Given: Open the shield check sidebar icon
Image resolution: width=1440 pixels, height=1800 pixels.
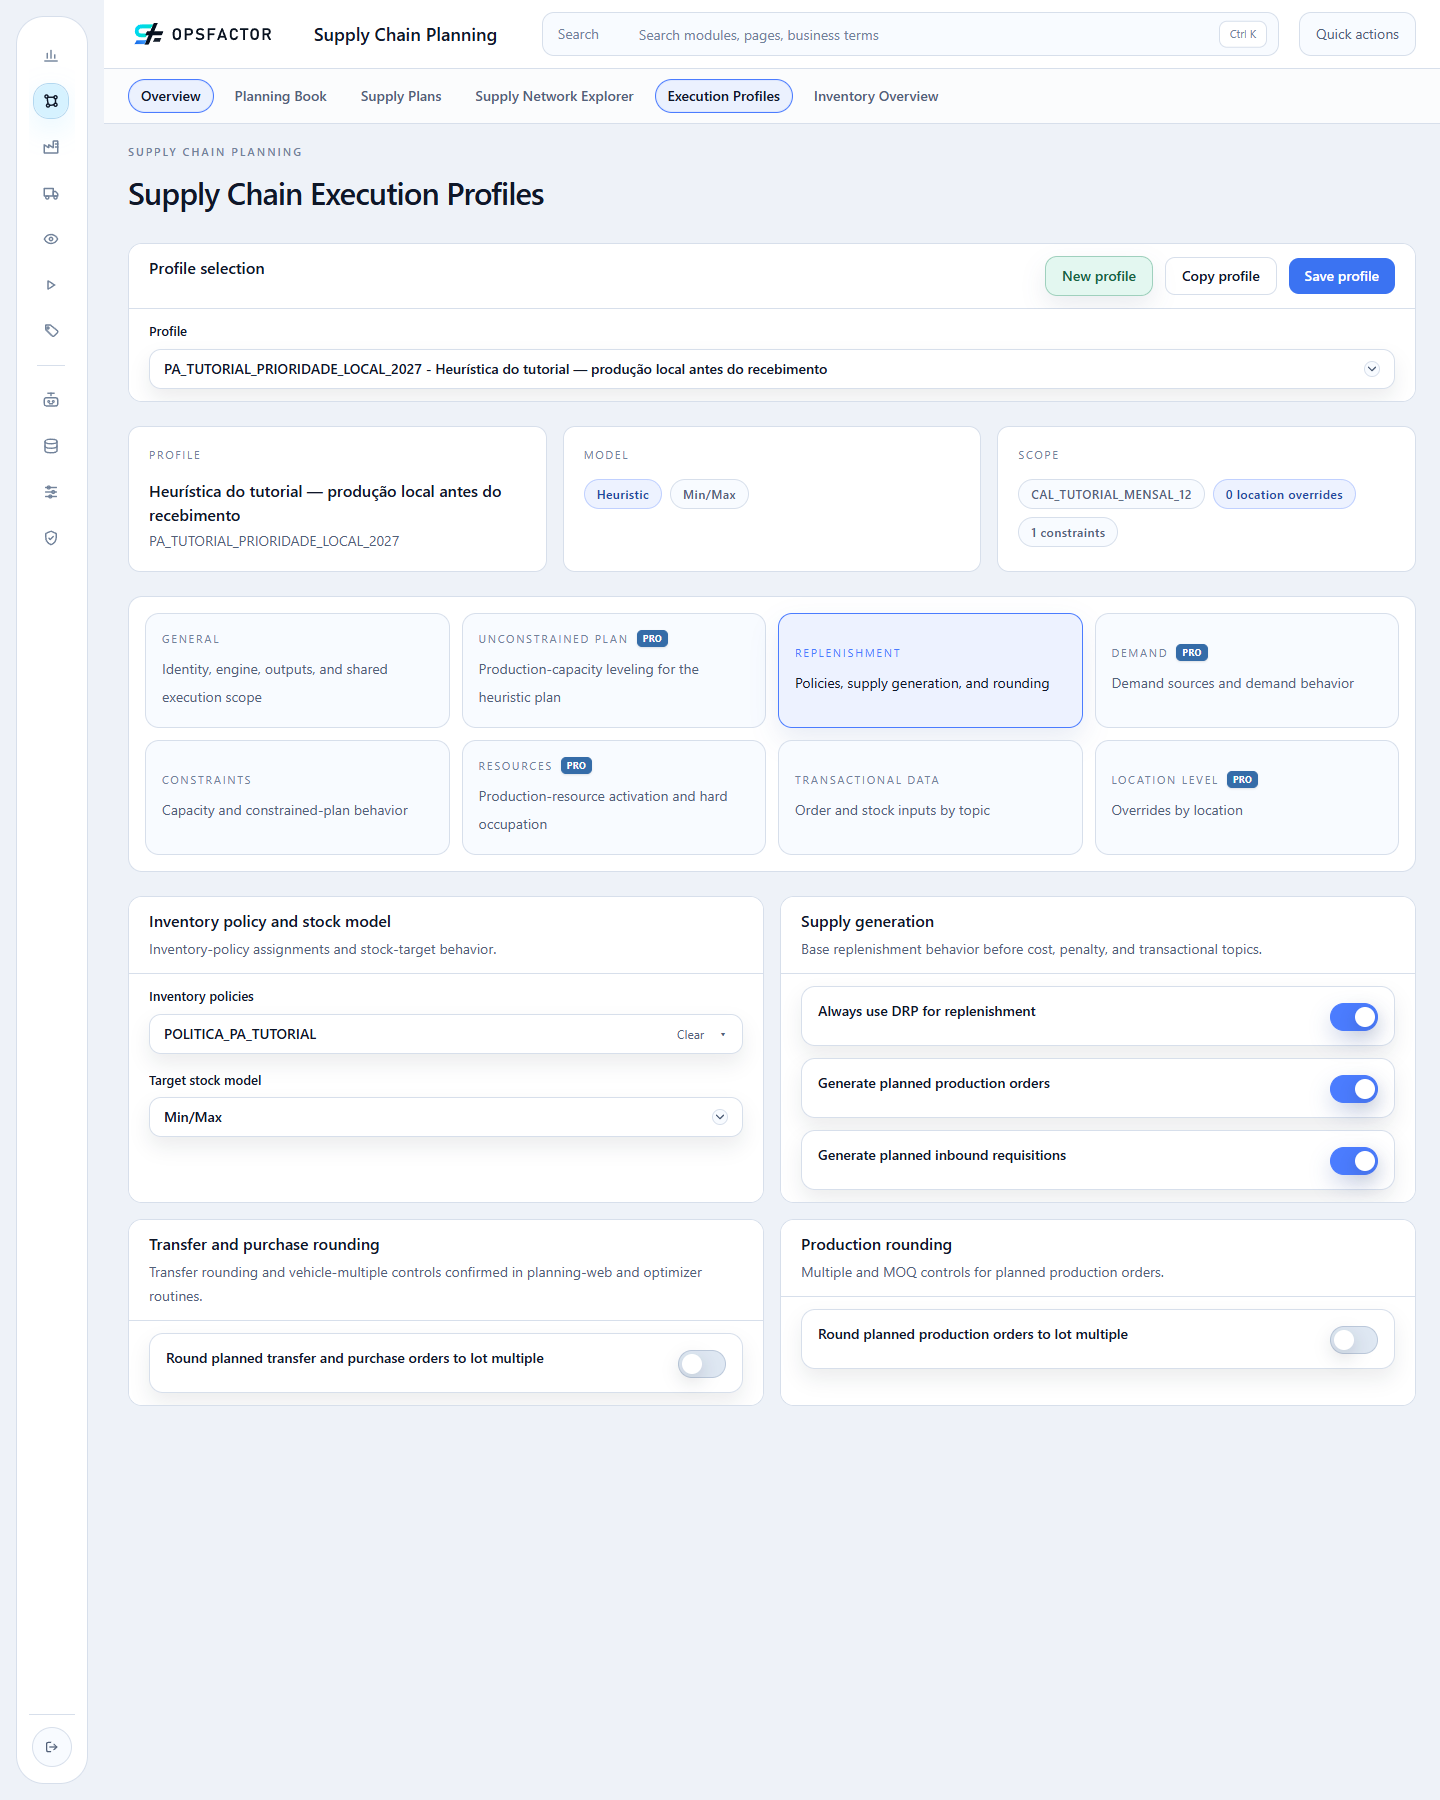Looking at the screenshot, I should tap(51, 538).
